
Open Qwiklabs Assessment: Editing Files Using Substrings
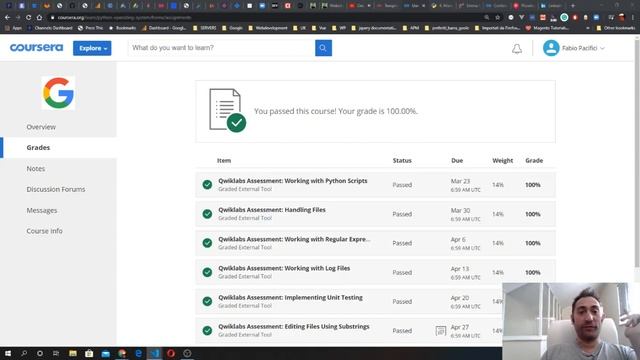point(294,327)
